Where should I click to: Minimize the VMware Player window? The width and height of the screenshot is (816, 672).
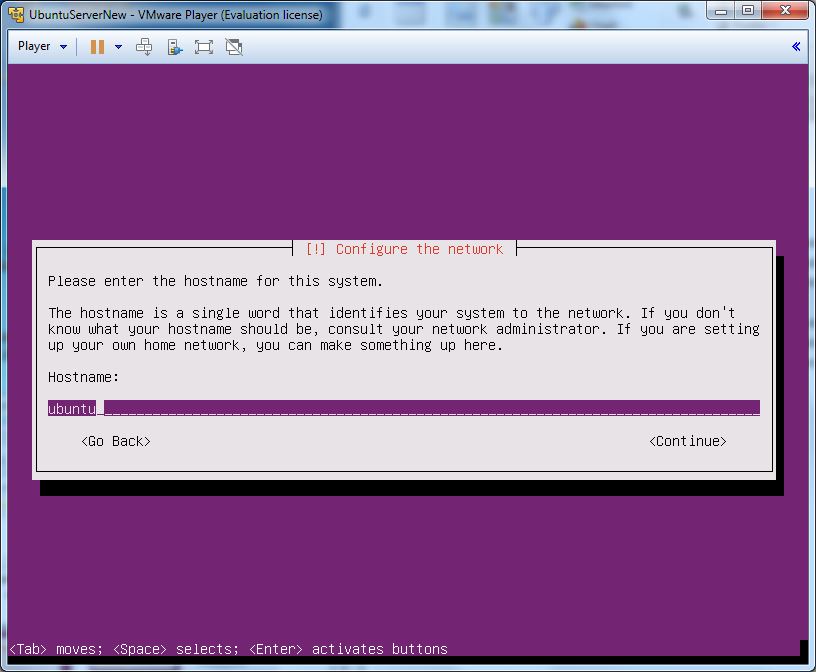tap(722, 11)
